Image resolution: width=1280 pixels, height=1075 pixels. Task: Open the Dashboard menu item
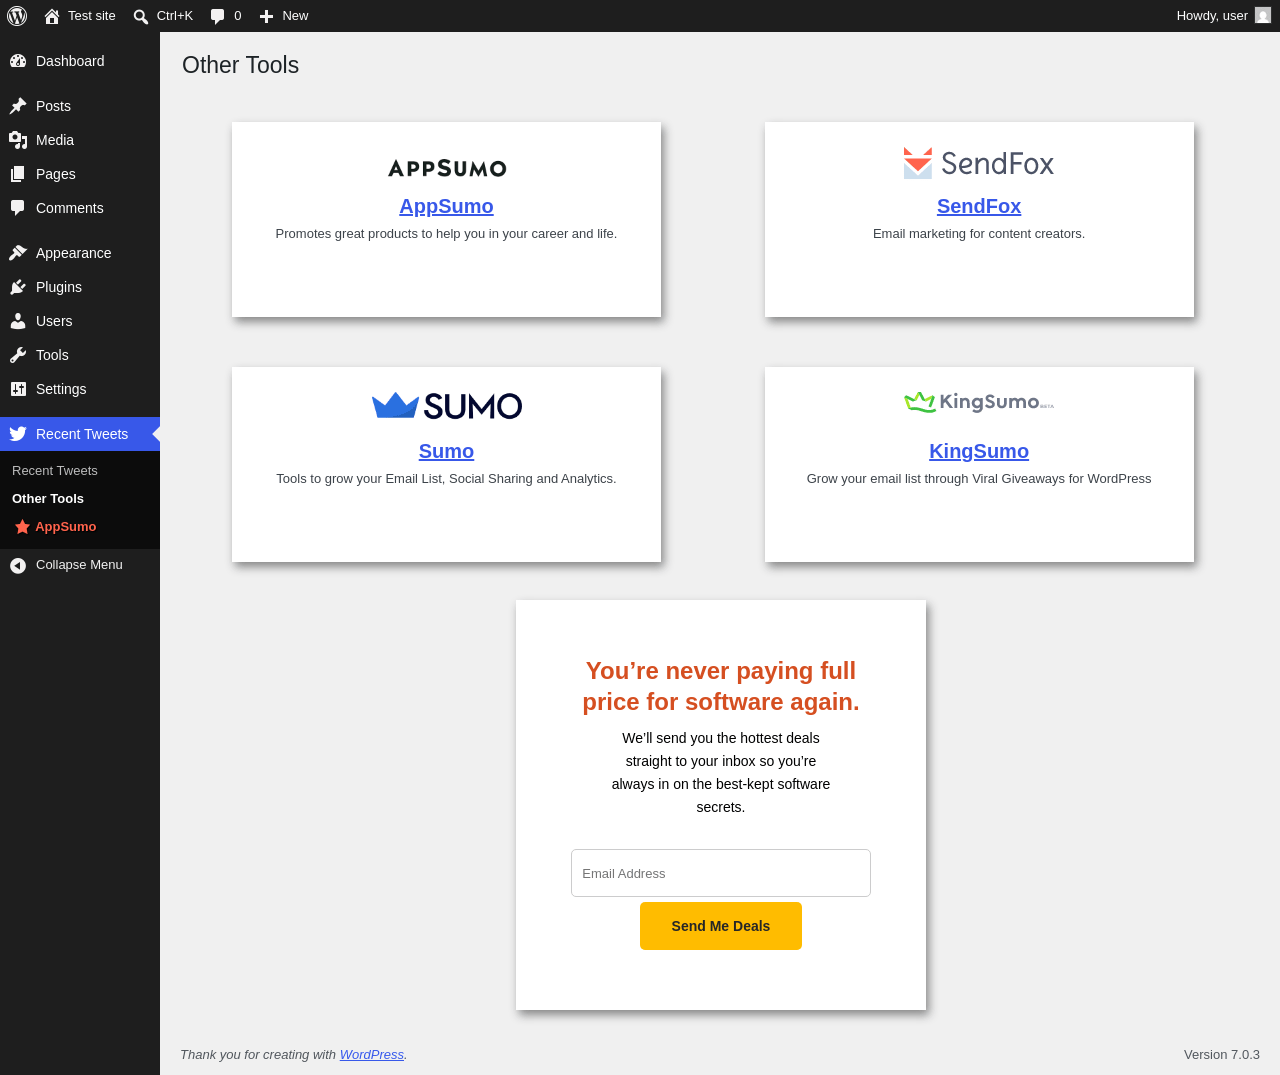(x=70, y=61)
